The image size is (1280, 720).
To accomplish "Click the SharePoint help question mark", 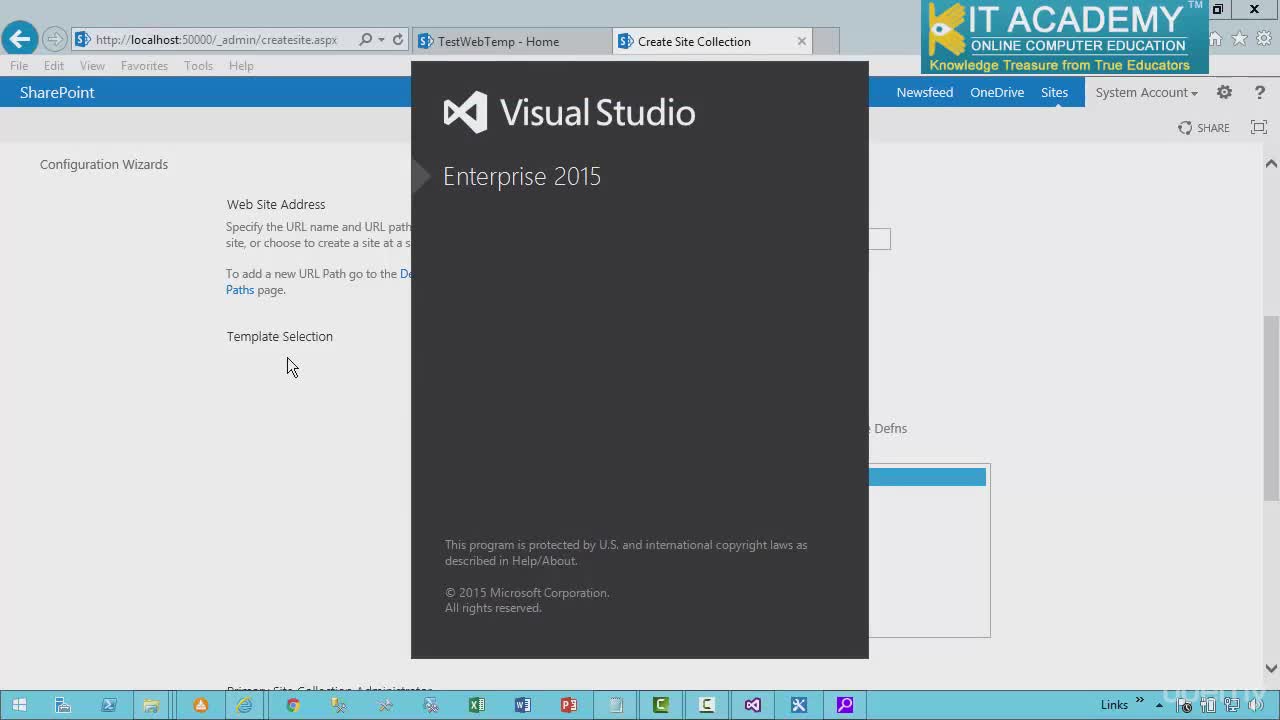I will [x=1260, y=92].
